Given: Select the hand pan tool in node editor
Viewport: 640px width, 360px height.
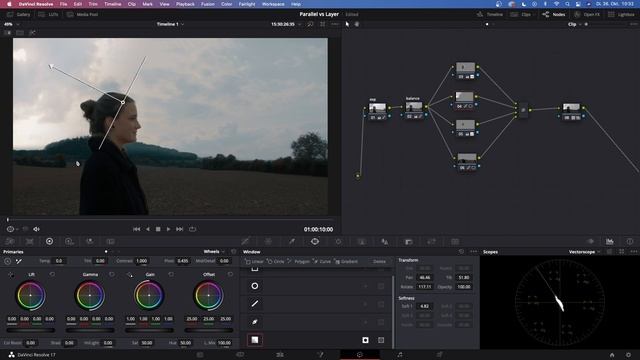Looking at the screenshot, I should (x=357, y=24).
